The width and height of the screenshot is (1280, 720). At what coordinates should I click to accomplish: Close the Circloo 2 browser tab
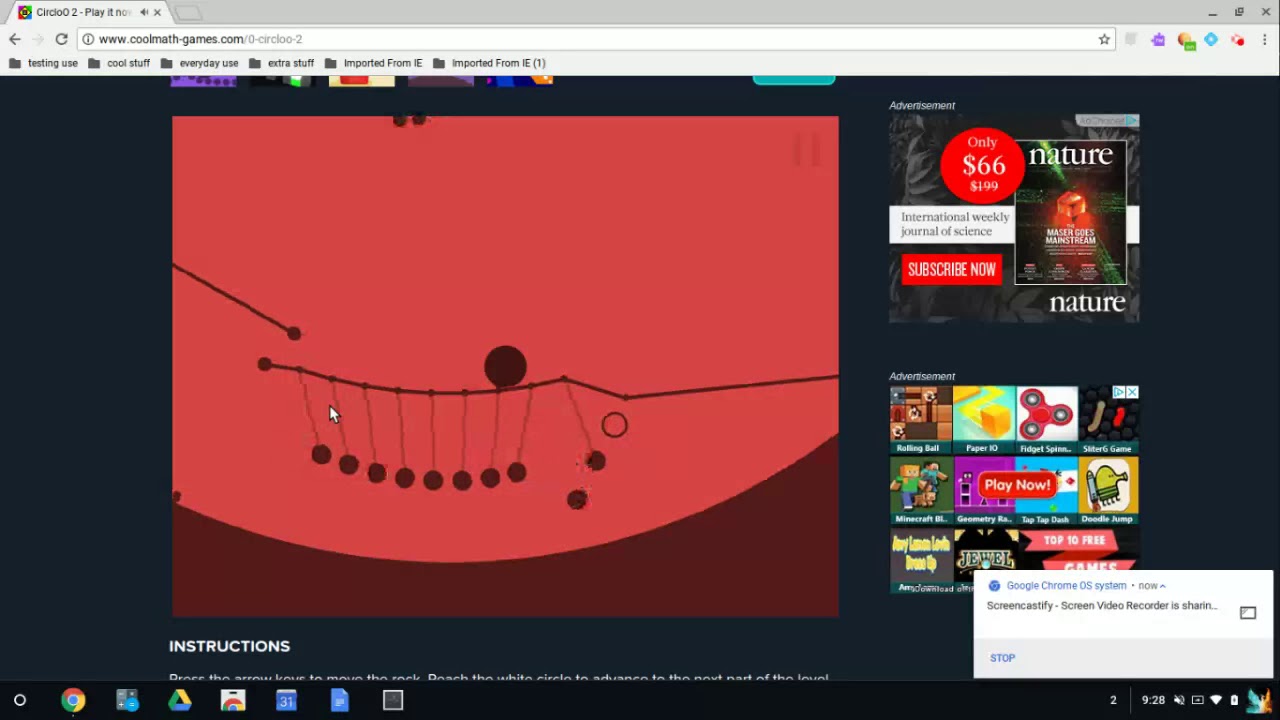(x=157, y=12)
